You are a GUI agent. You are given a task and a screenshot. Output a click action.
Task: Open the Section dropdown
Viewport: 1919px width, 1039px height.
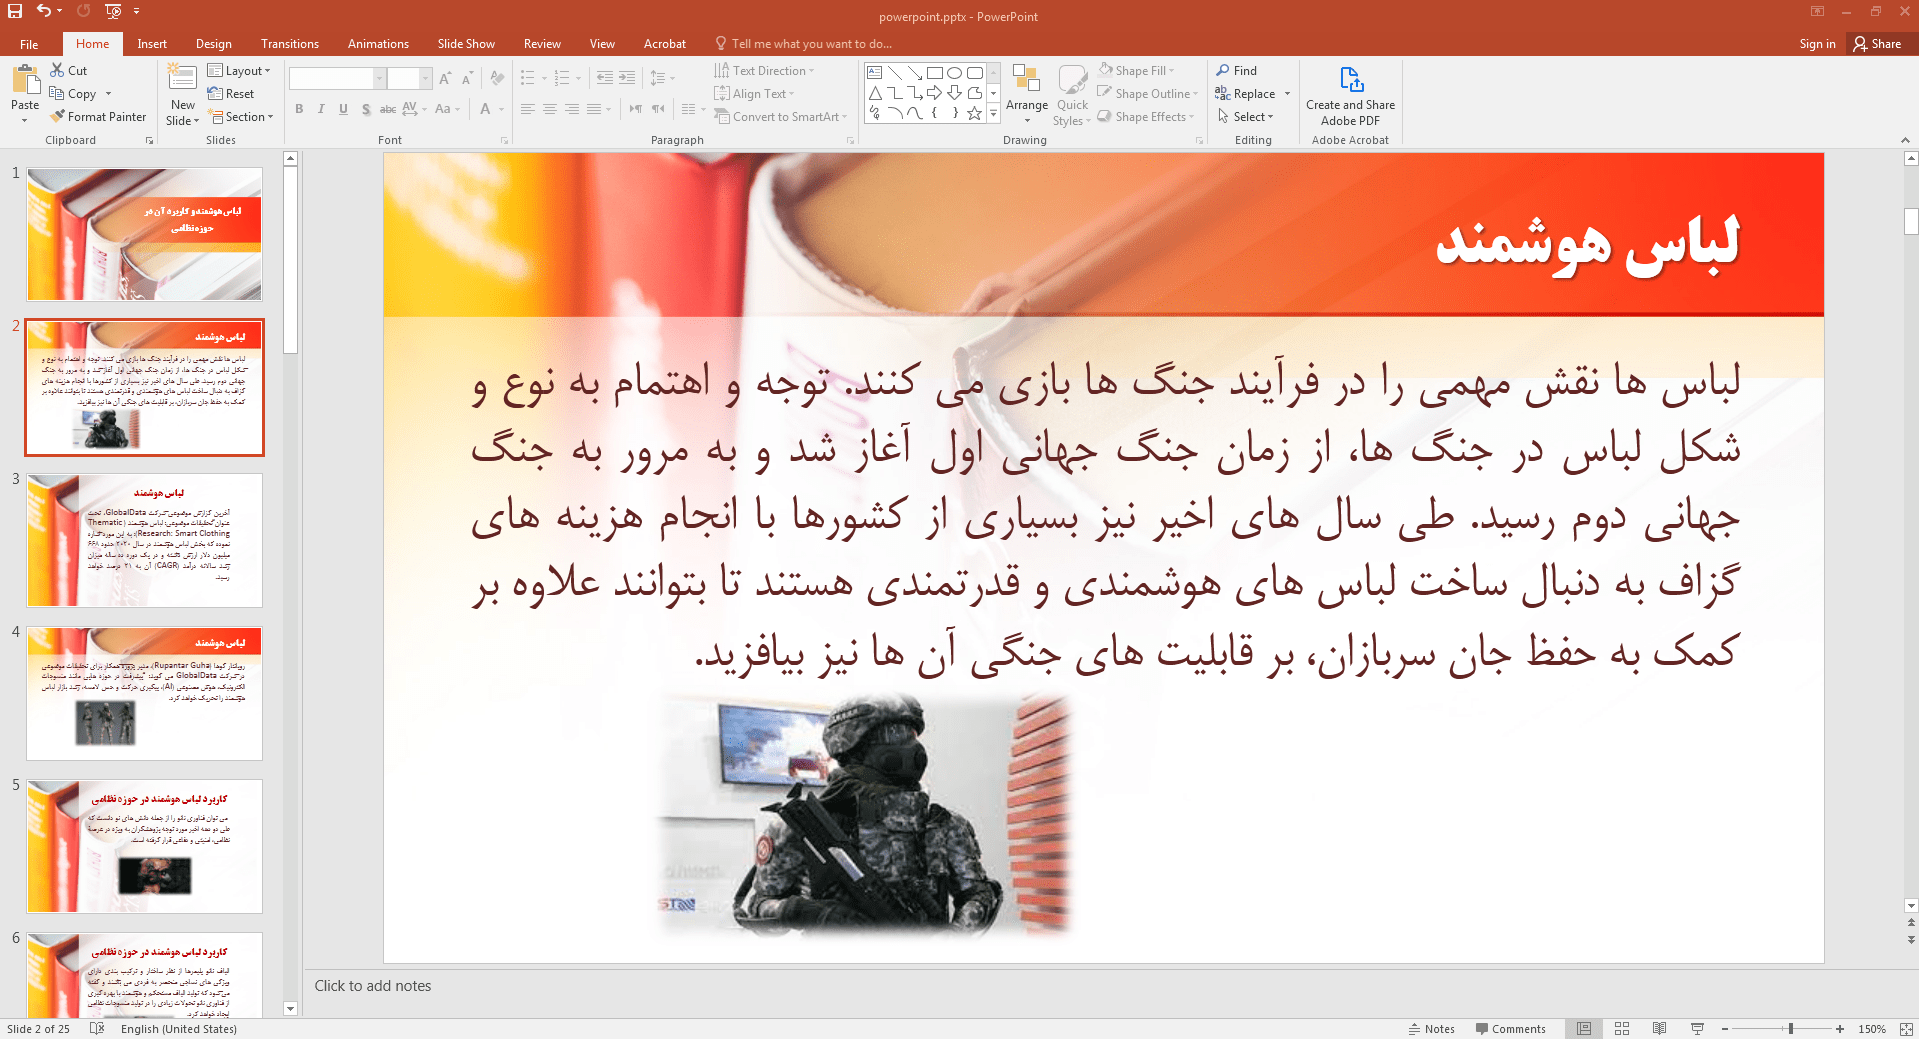(x=240, y=117)
